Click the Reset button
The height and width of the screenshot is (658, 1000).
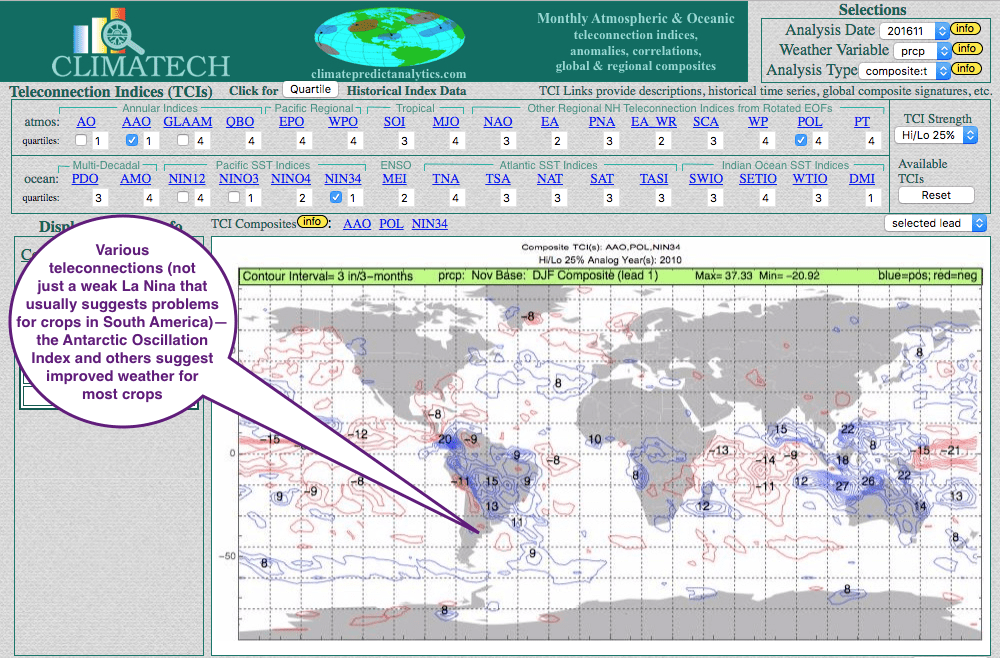click(936, 195)
